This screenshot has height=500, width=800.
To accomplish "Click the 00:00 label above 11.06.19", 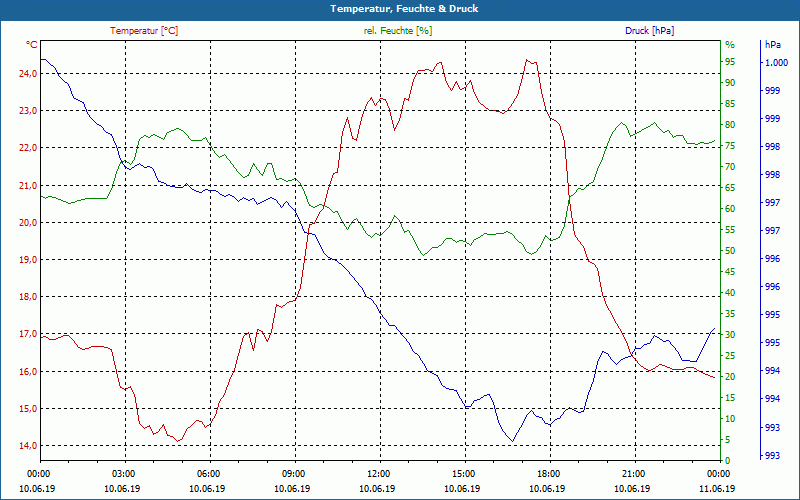I will 718,473.
